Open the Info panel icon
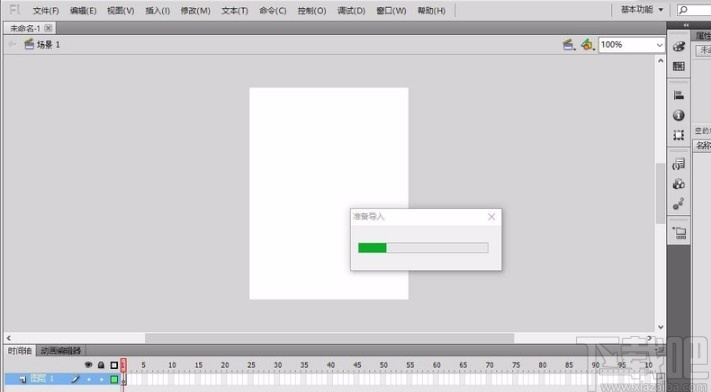This screenshot has width=711, height=392. point(679,115)
